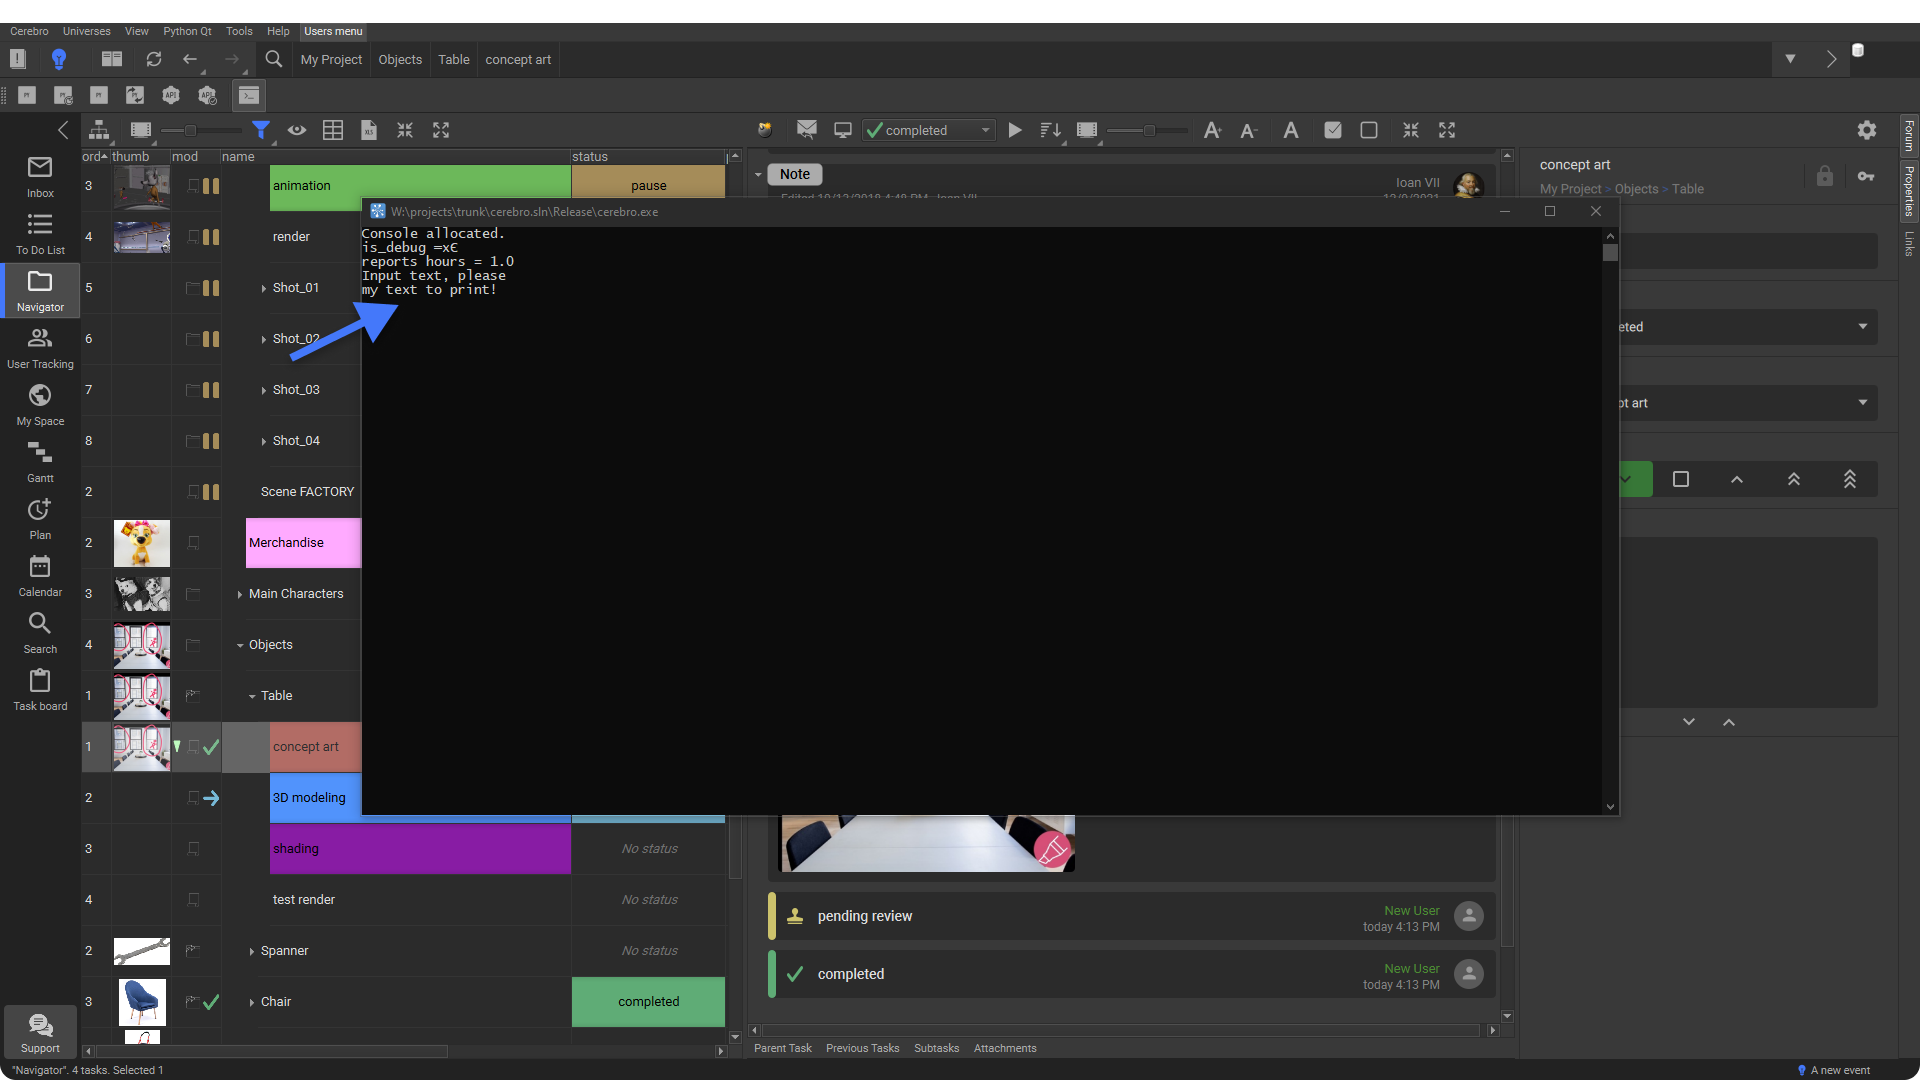The height and width of the screenshot is (1080, 1920).
Task: Open the Plan view
Action: pos(40,519)
